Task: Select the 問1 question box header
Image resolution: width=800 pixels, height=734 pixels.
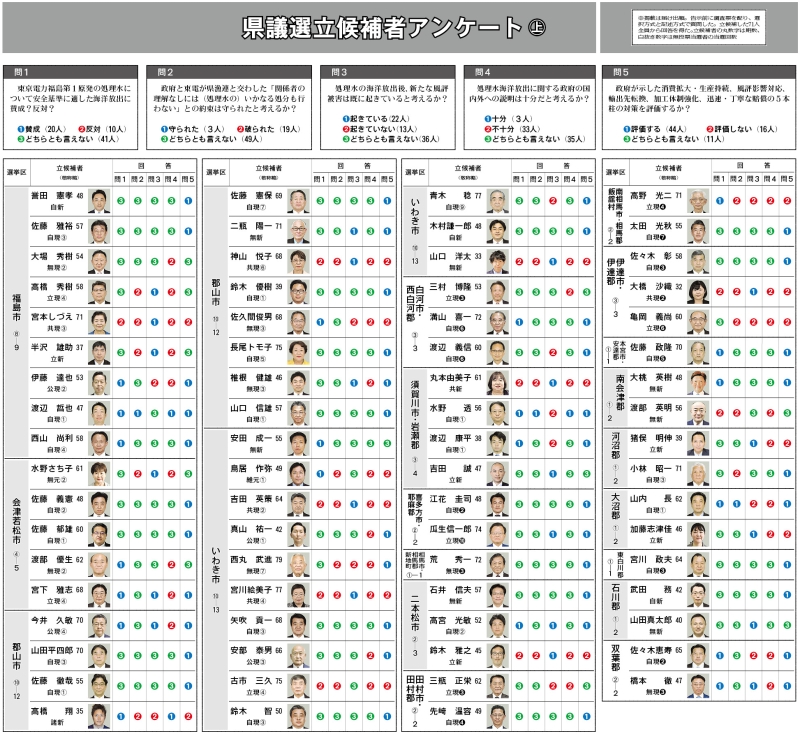Action: pyautogui.click(x=70, y=72)
